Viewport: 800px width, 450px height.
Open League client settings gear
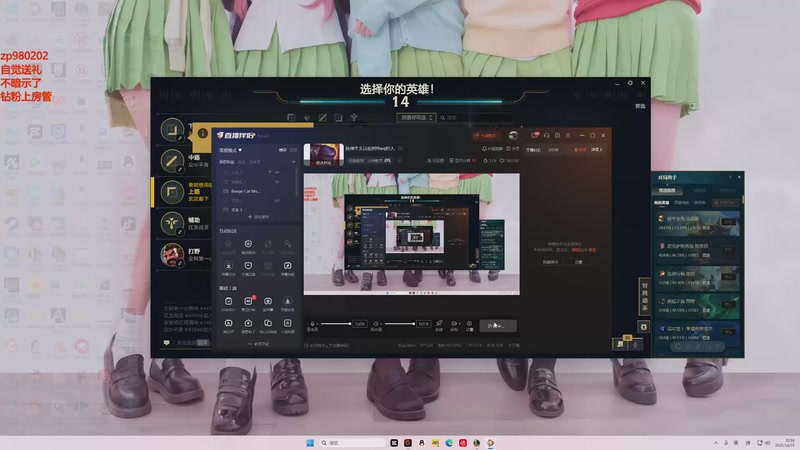click(x=630, y=83)
